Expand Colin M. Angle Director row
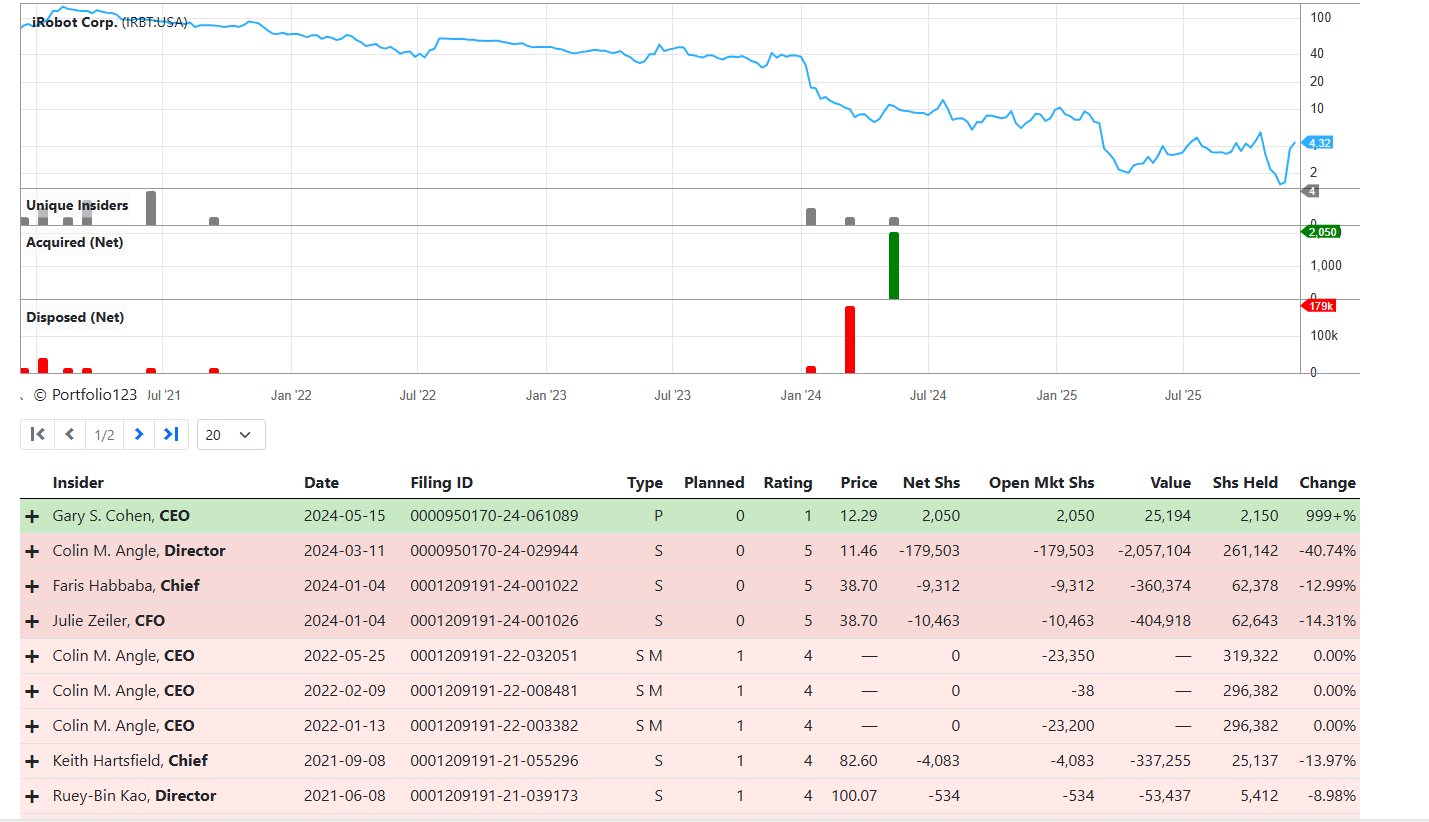This screenshot has width=1429, height=822. pyautogui.click(x=32, y=551)
